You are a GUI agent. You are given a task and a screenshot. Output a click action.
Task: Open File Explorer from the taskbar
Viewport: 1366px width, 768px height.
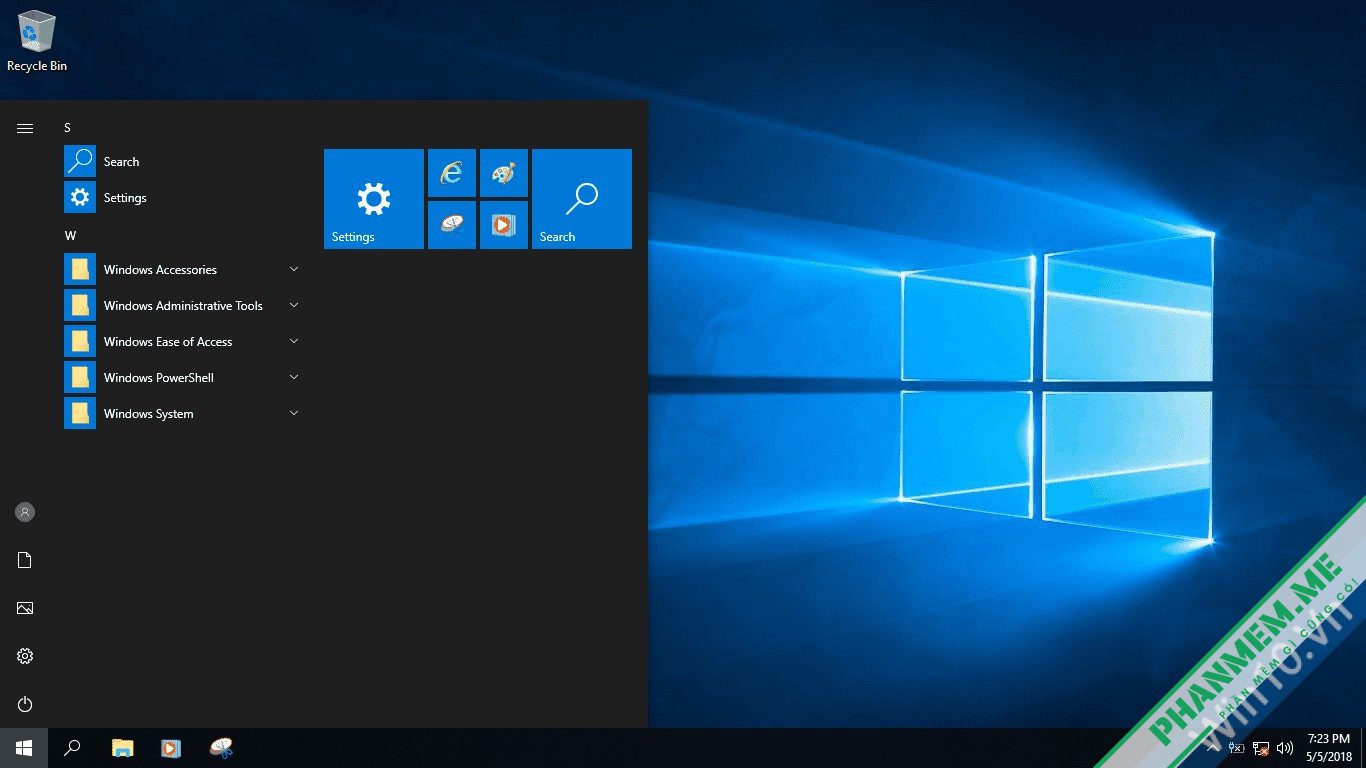click(122, 748)
